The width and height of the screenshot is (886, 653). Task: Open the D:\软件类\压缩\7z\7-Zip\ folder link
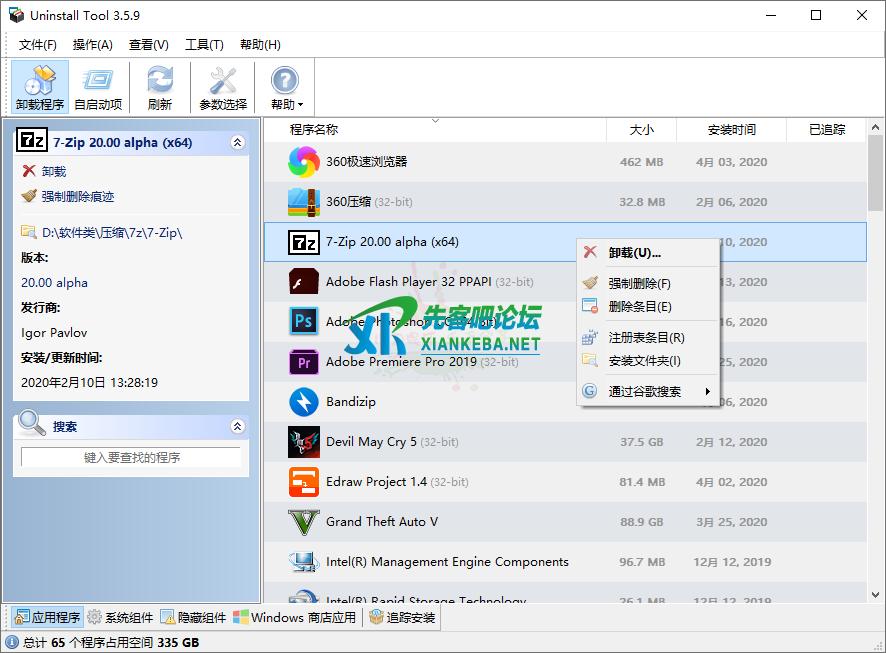pos(111,233)
